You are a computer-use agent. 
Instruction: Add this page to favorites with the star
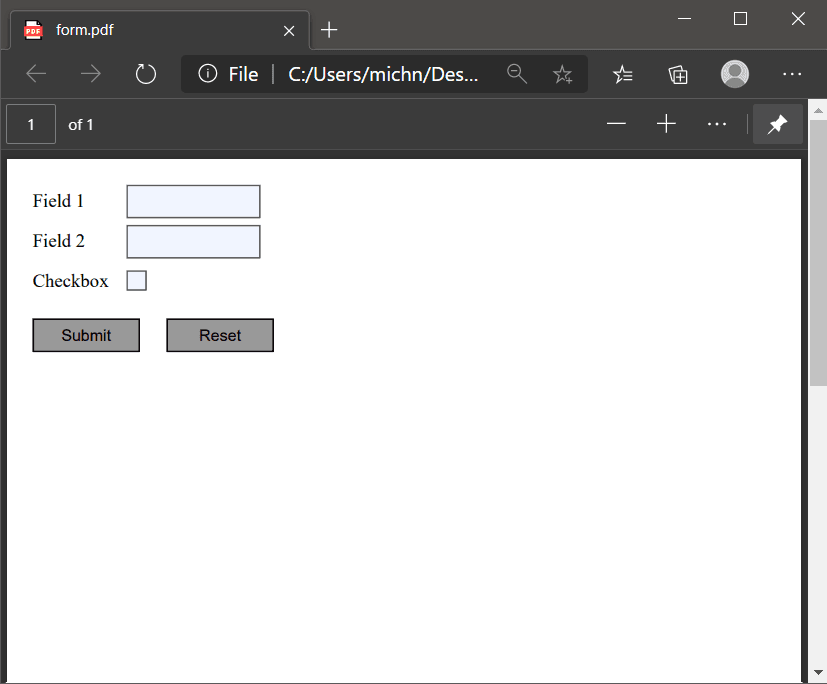(562, 74)
